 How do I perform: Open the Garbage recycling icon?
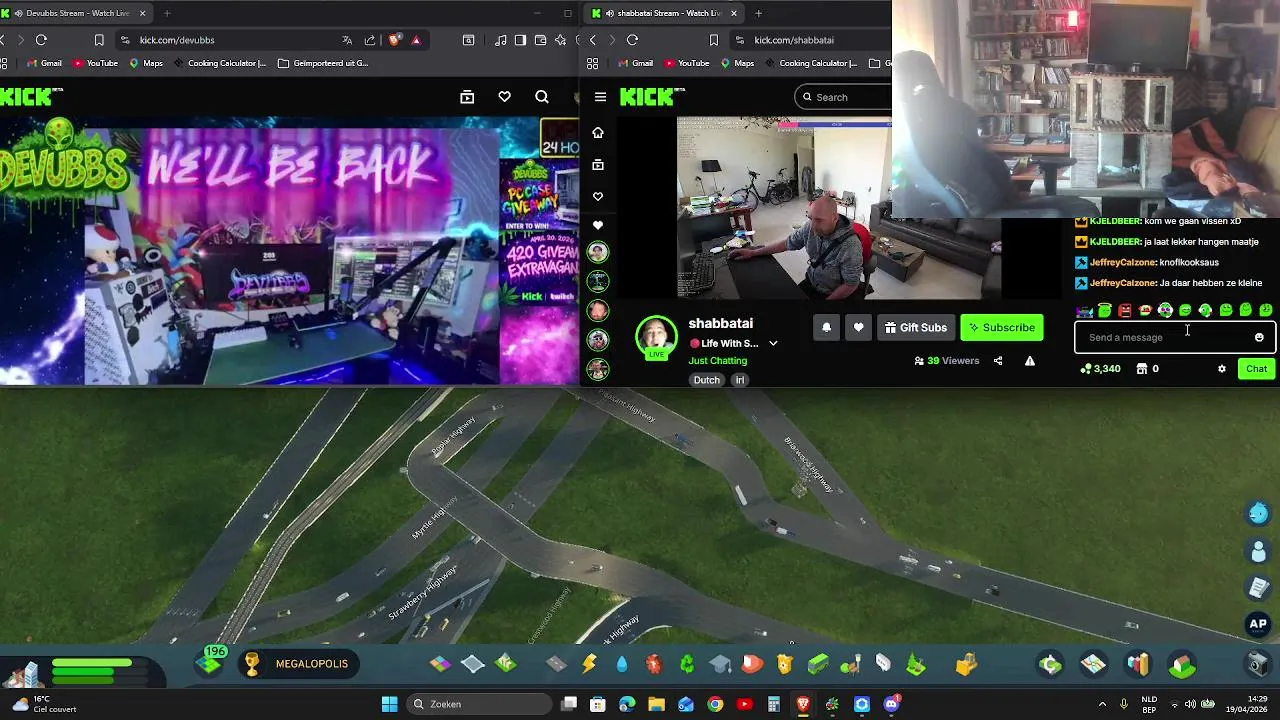pos(687,664)
